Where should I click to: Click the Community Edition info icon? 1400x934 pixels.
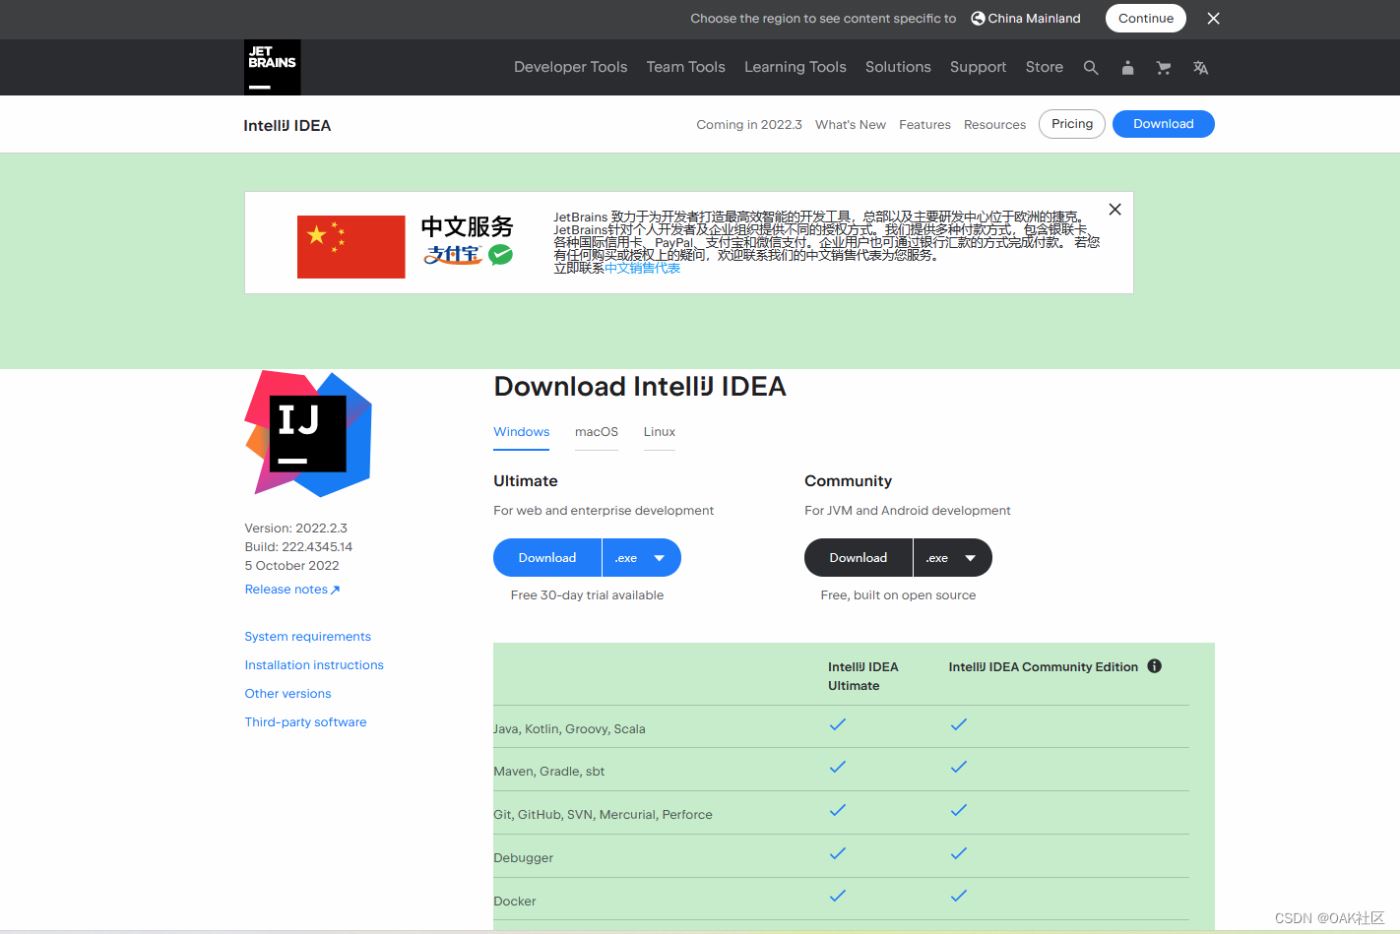[1154, 666]
